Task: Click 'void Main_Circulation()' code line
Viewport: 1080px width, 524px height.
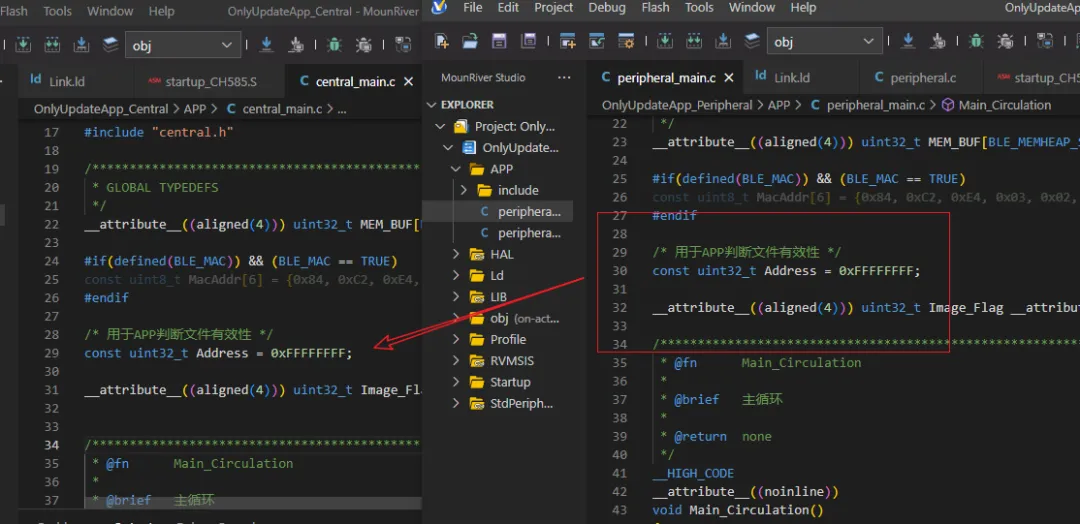Action: point(738,510)
